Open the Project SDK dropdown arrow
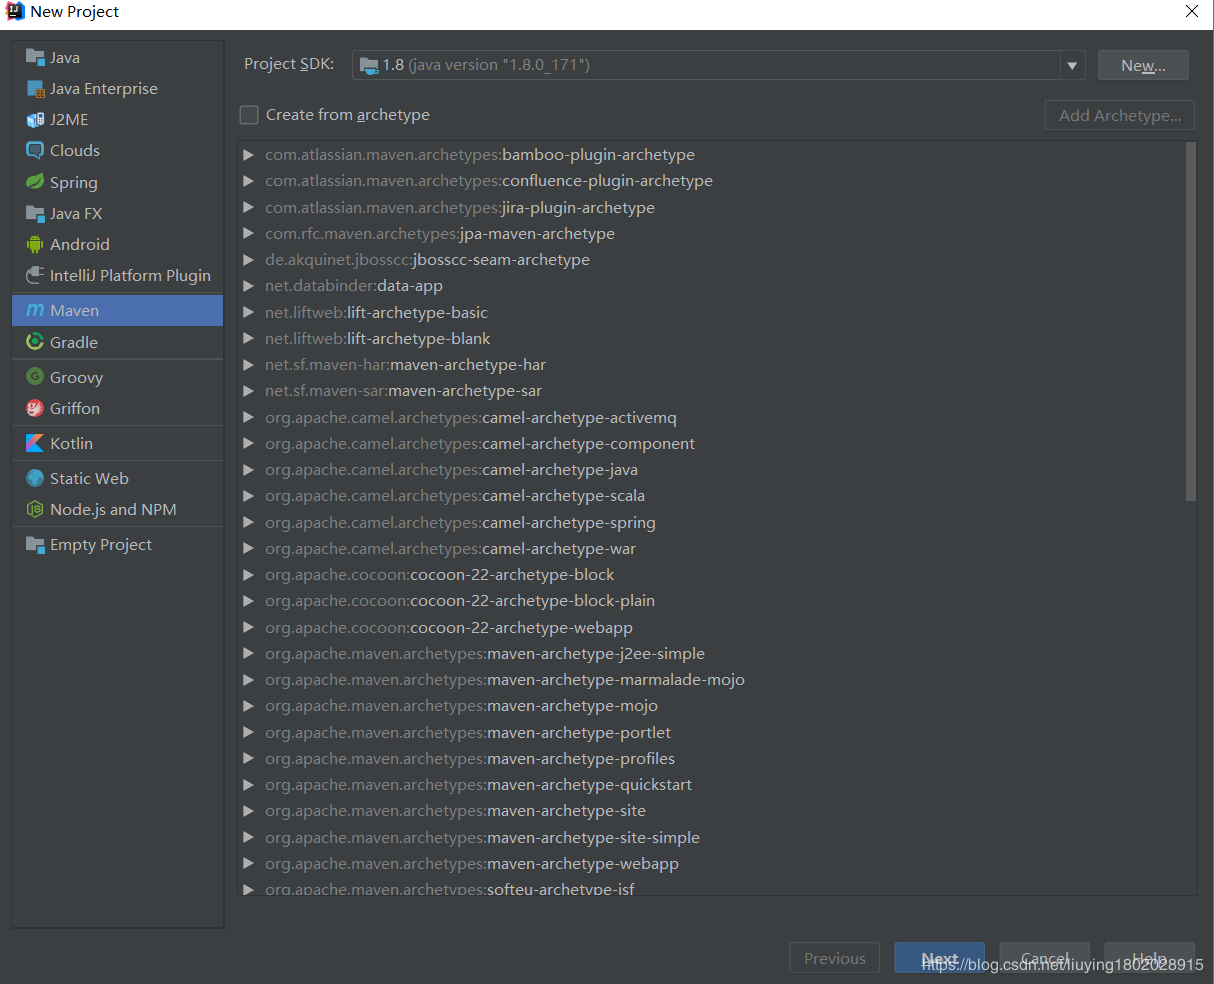 (x=1072, y=65)
